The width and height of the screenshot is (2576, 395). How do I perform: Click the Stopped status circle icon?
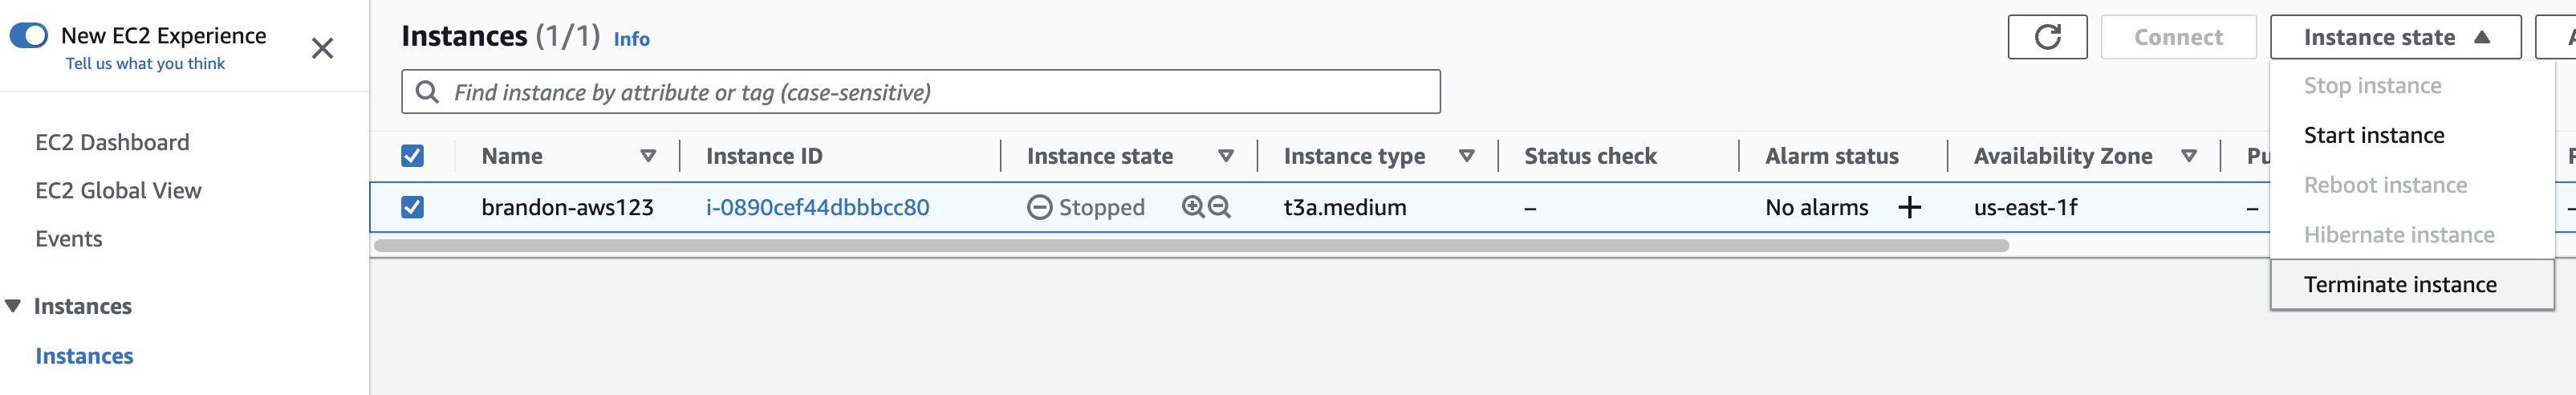pos(1039,207)
